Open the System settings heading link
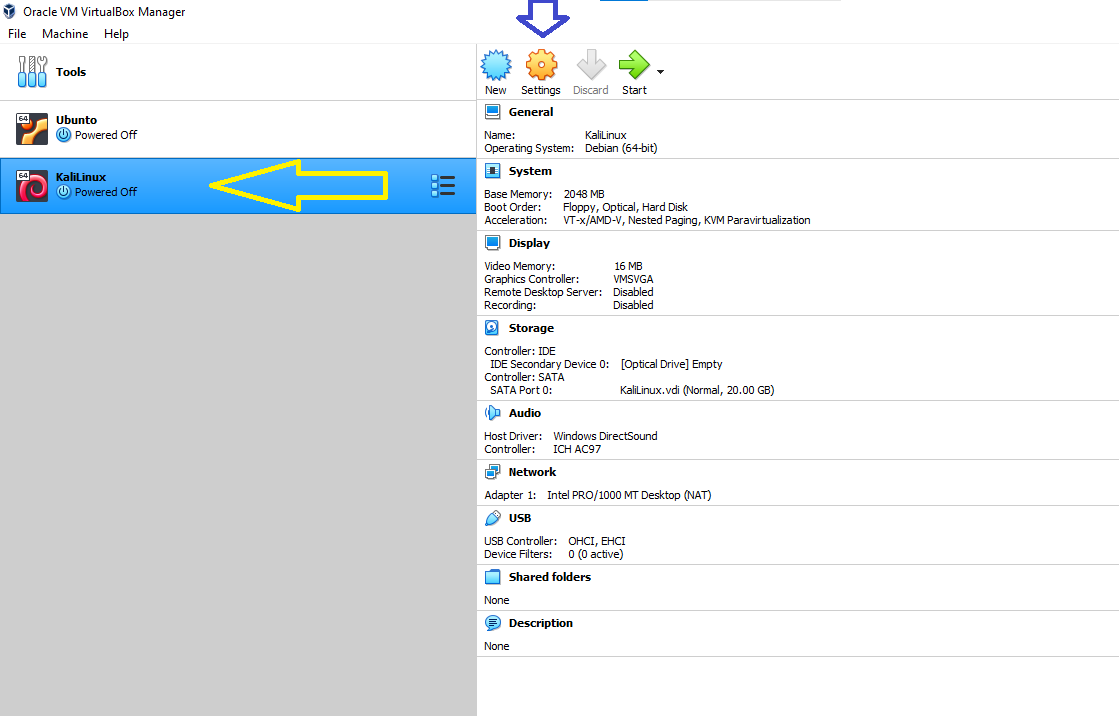 530,171
